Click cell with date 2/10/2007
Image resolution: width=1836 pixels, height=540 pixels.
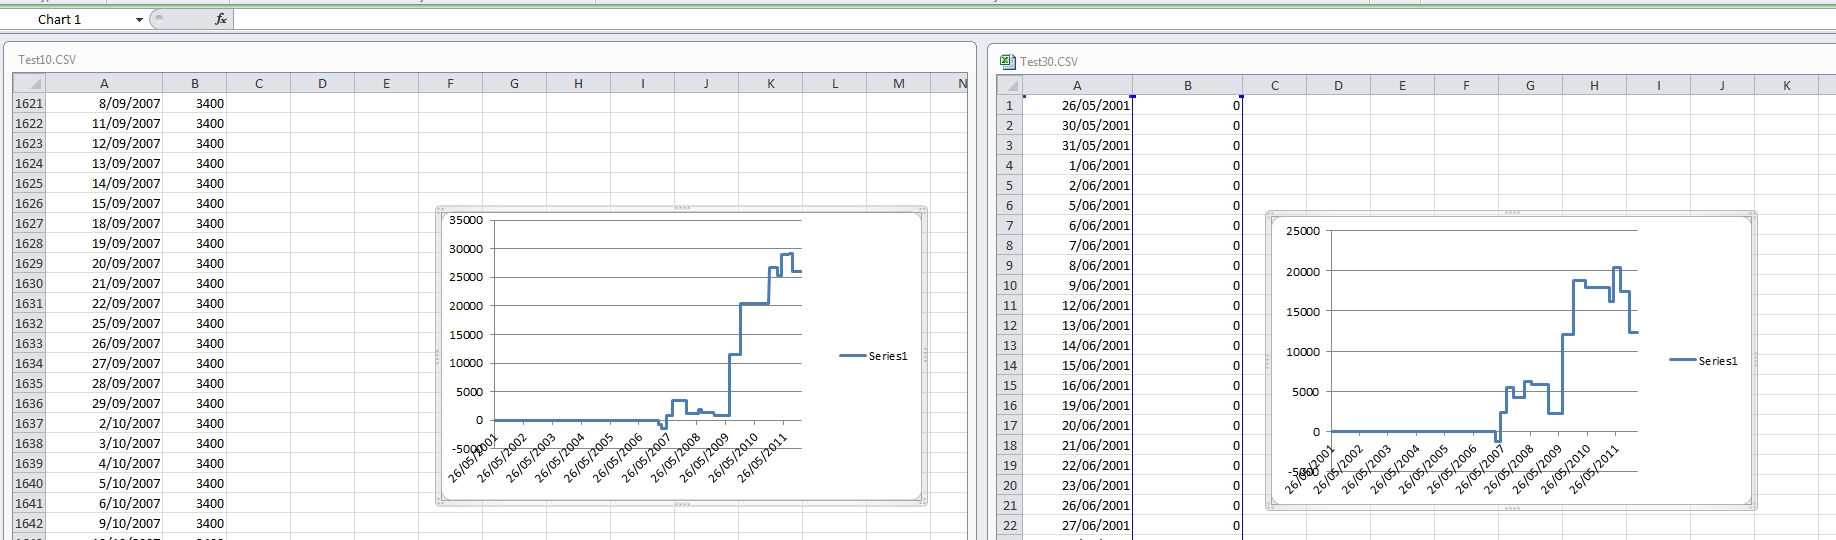click(104, 423)
